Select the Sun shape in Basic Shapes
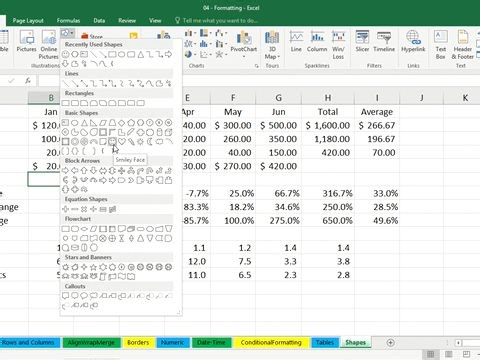This screenshot has height=360, width=480. click(x=141, y=142)
